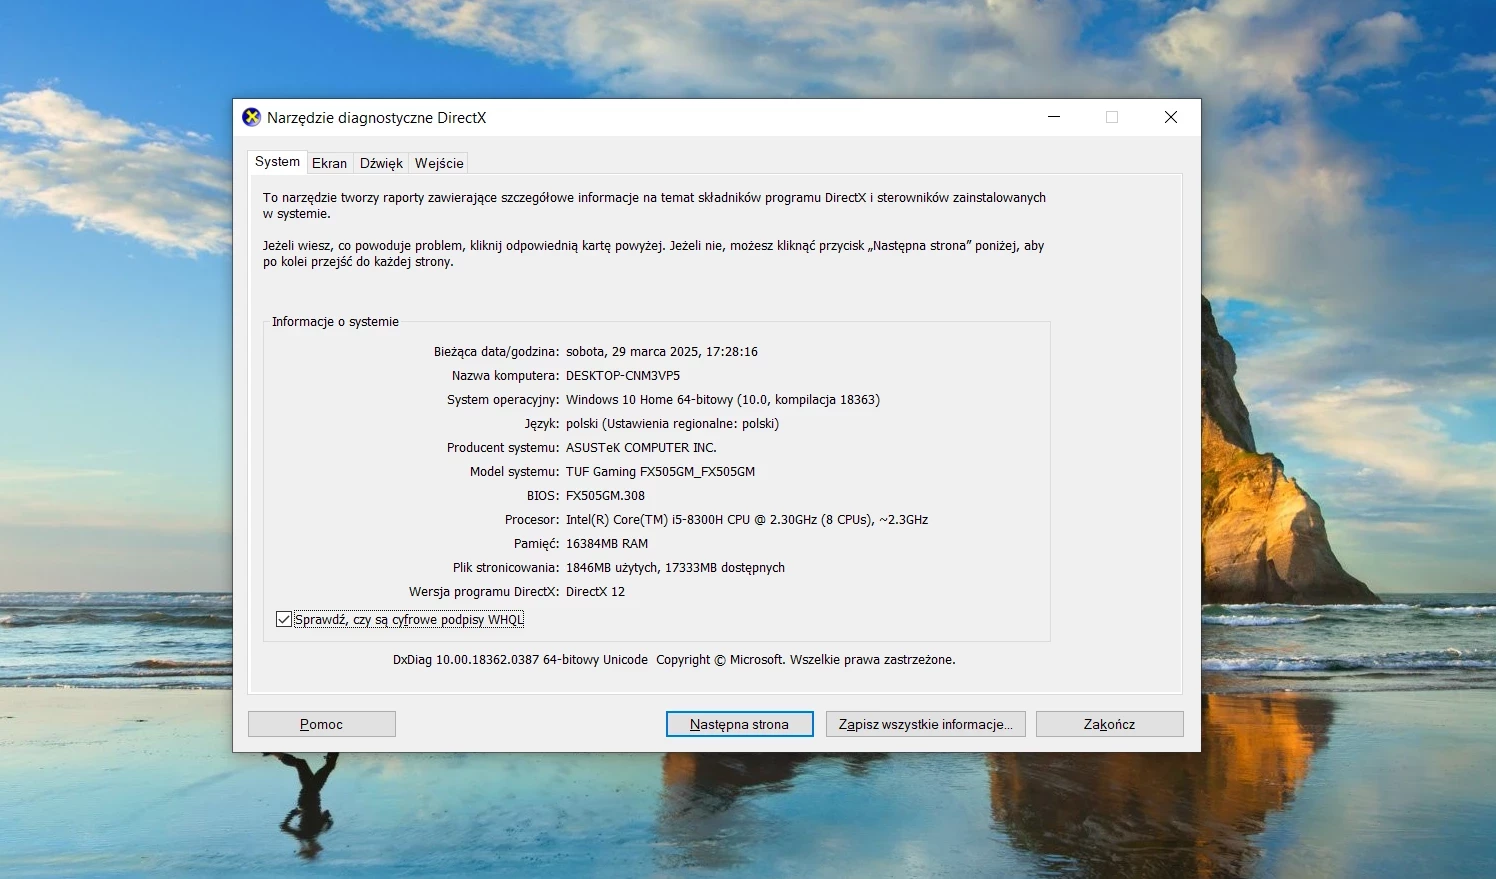Uncheck the WHQL digital signatures checkbox
This screenshot has height=879, width=1496.
coord(284,619)
